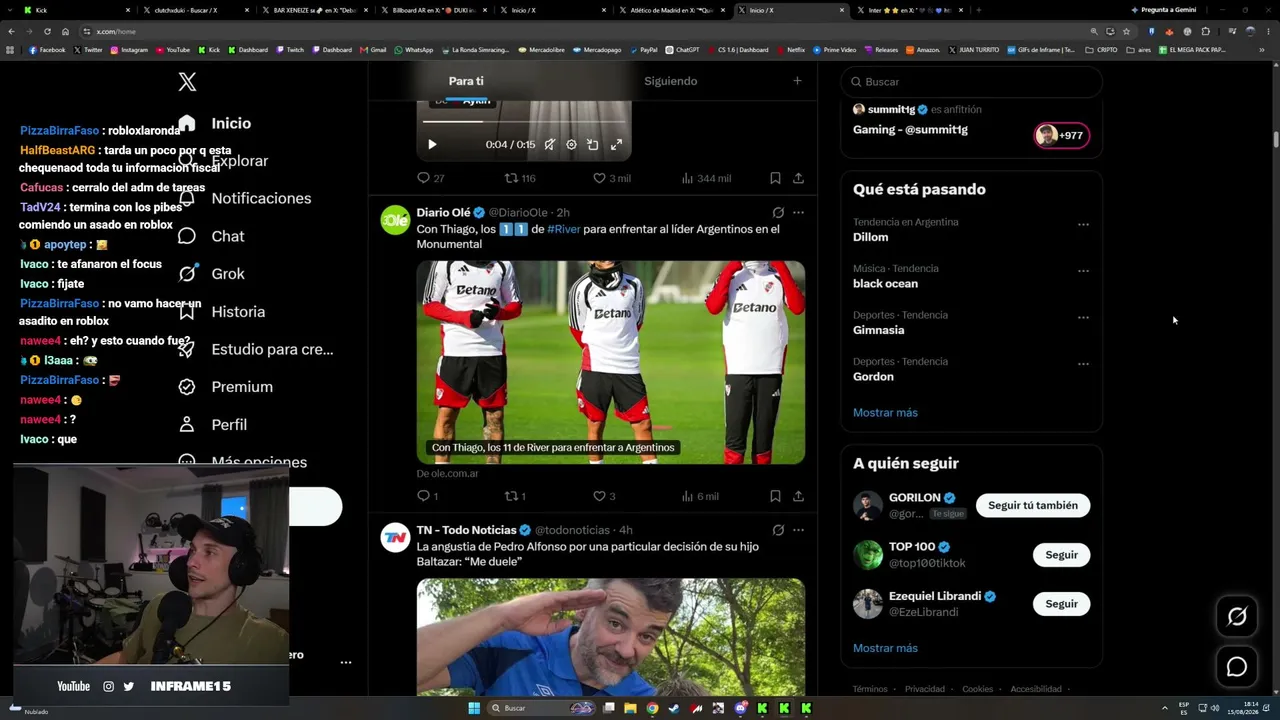Like the post with 3 mil likes
This screenshot has height=720, width=1280.
point(611,178)
